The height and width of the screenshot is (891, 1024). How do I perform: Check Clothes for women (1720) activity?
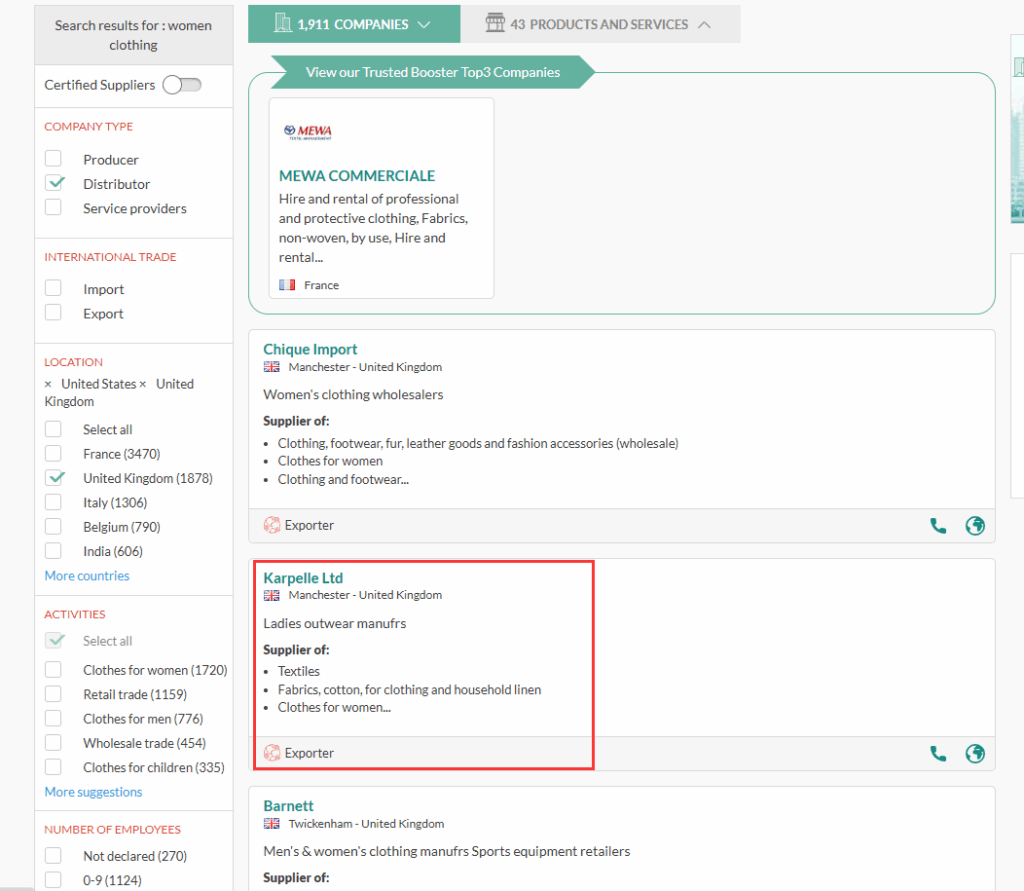53,669
